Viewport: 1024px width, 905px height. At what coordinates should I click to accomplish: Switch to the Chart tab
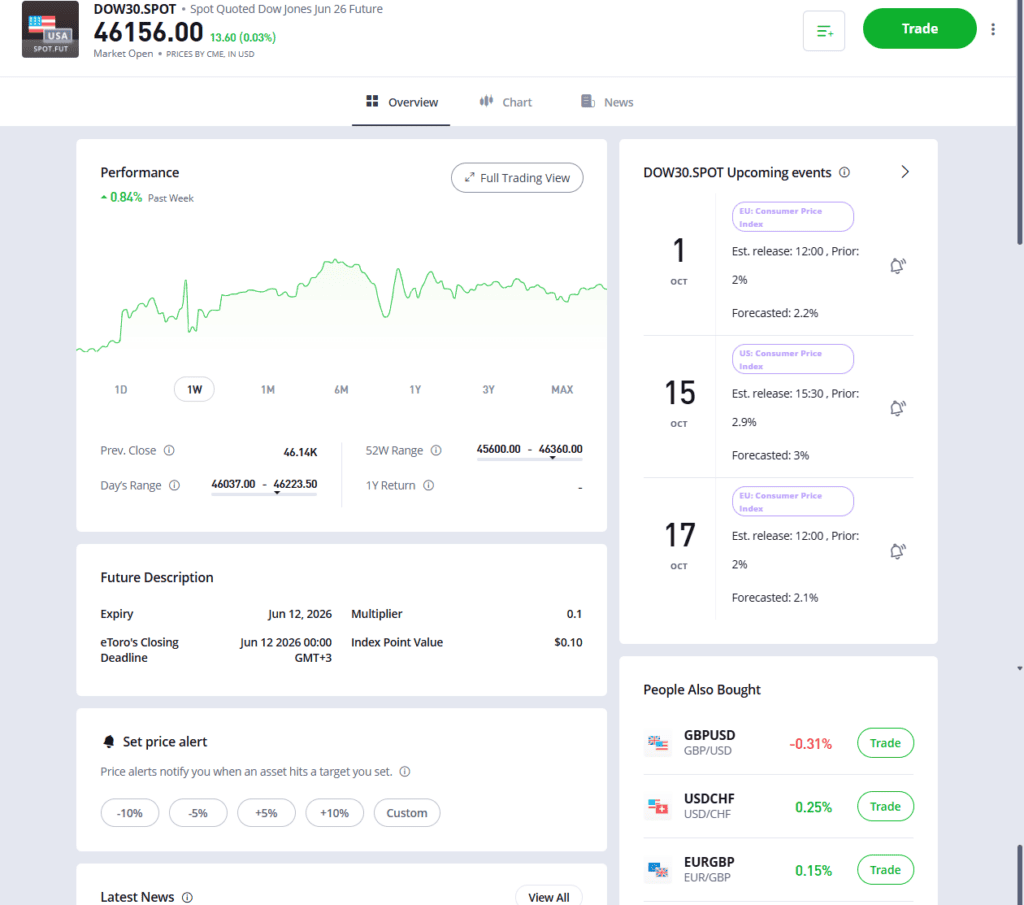coord(505,102)
